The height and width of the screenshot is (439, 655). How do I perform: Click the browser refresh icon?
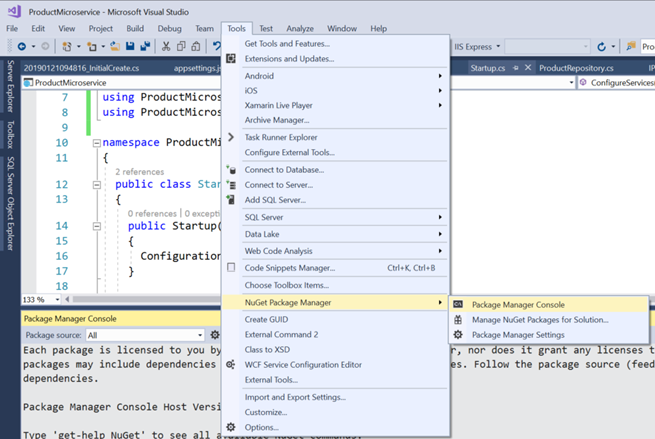click(600, 47)
